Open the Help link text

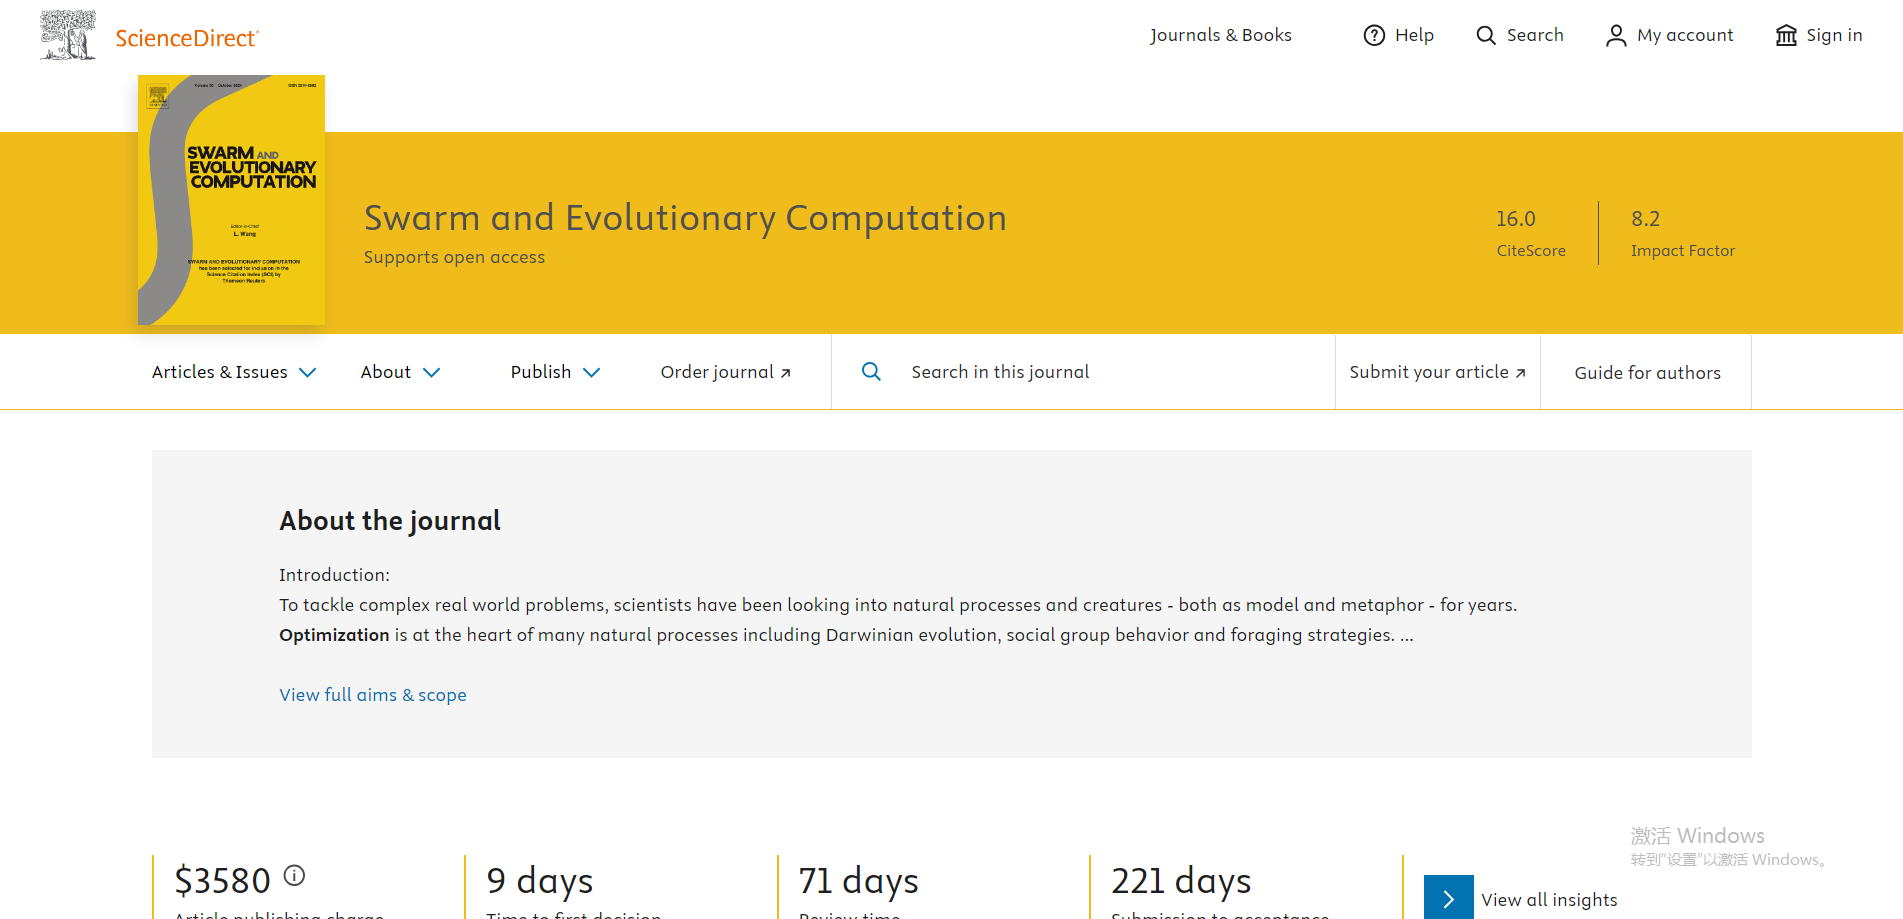pyautogui.click(x=1414, y=35)
